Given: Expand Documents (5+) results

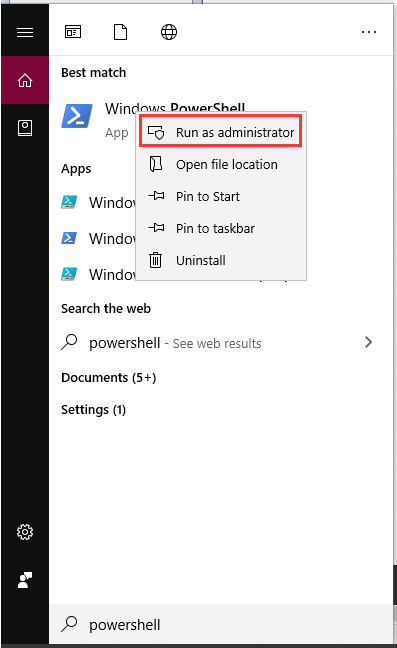Looking at the screenshot, I should point(109,377).
